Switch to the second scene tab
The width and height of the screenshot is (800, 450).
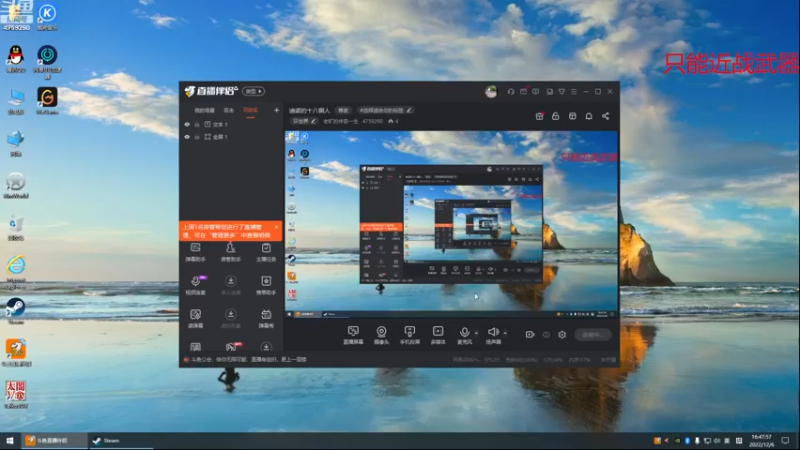coord(229,110)
